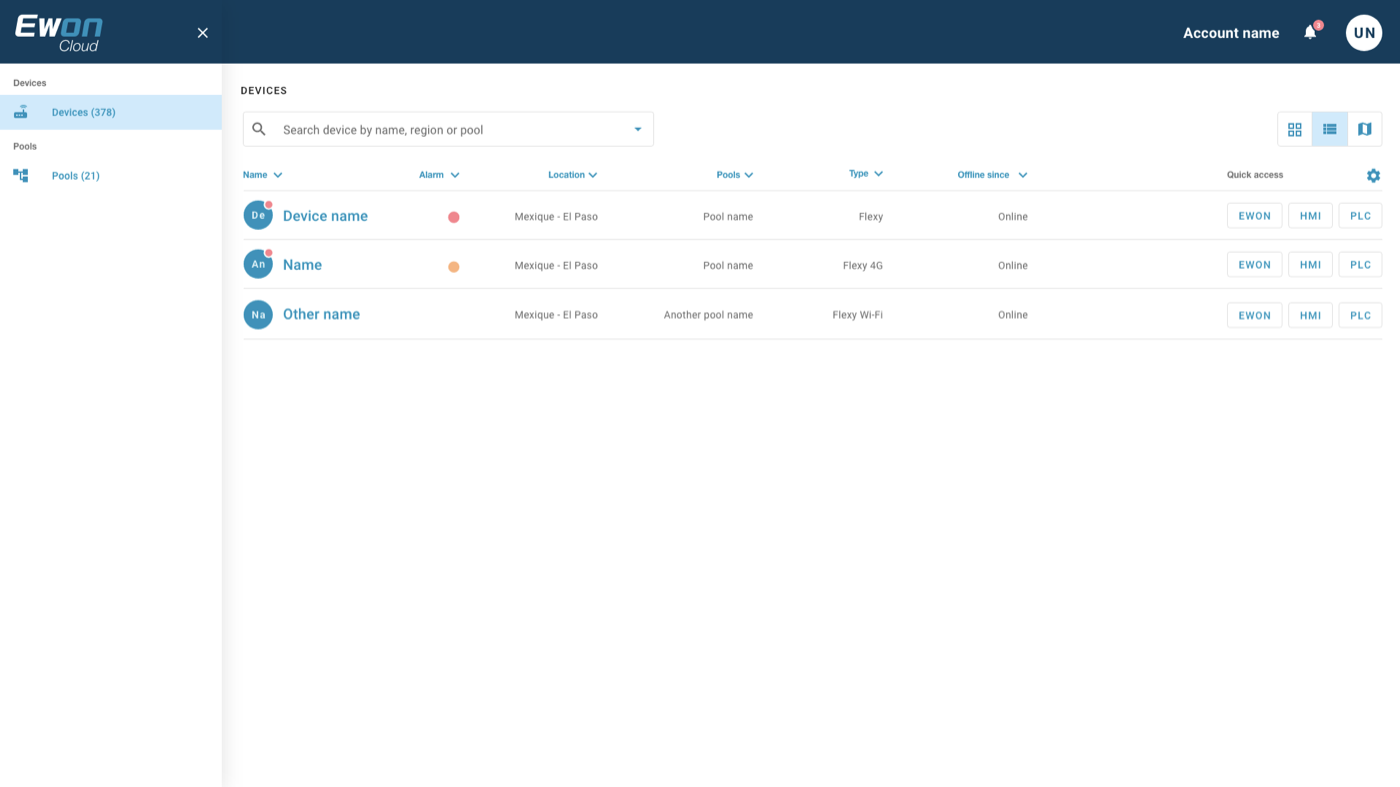Click the search magnifier icon
1400x787 pixels.
(259, 129)
